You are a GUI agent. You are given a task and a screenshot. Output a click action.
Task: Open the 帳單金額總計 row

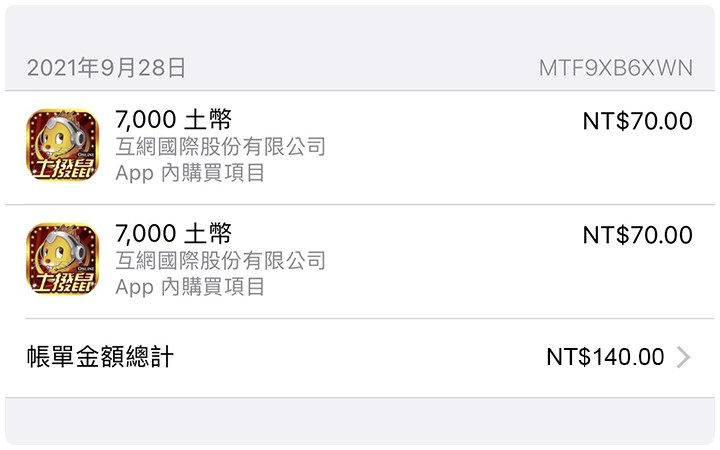point(360,358)
